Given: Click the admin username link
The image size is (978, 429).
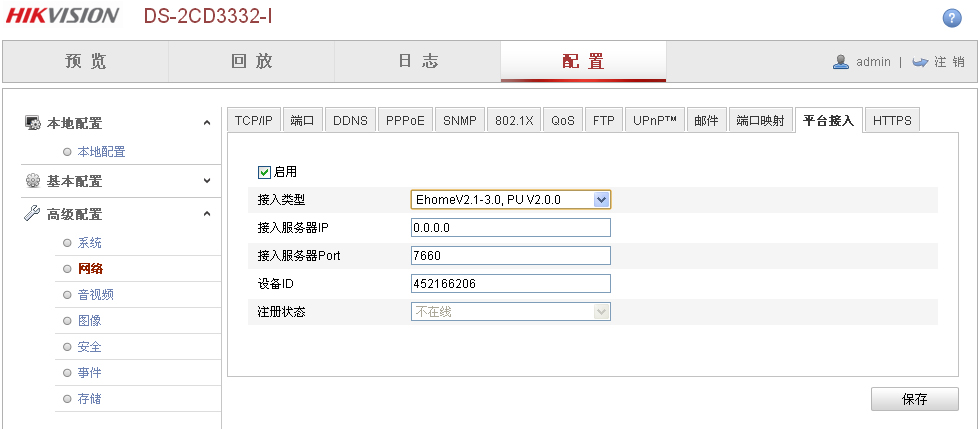Looking at the screenshot, I should pos(873,62).
